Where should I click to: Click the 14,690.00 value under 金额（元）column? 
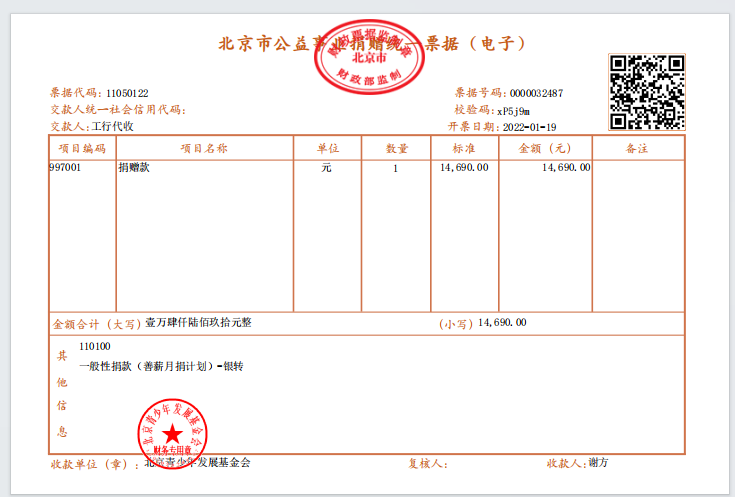coord(565,168)
